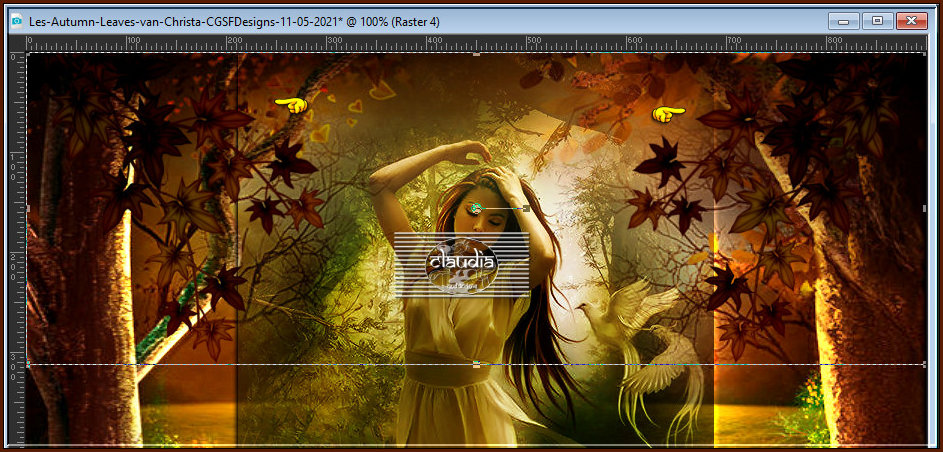Click the rotation handle right of the pivot
This screenshot has height=452, width=943.
click(x=527, y=208)
